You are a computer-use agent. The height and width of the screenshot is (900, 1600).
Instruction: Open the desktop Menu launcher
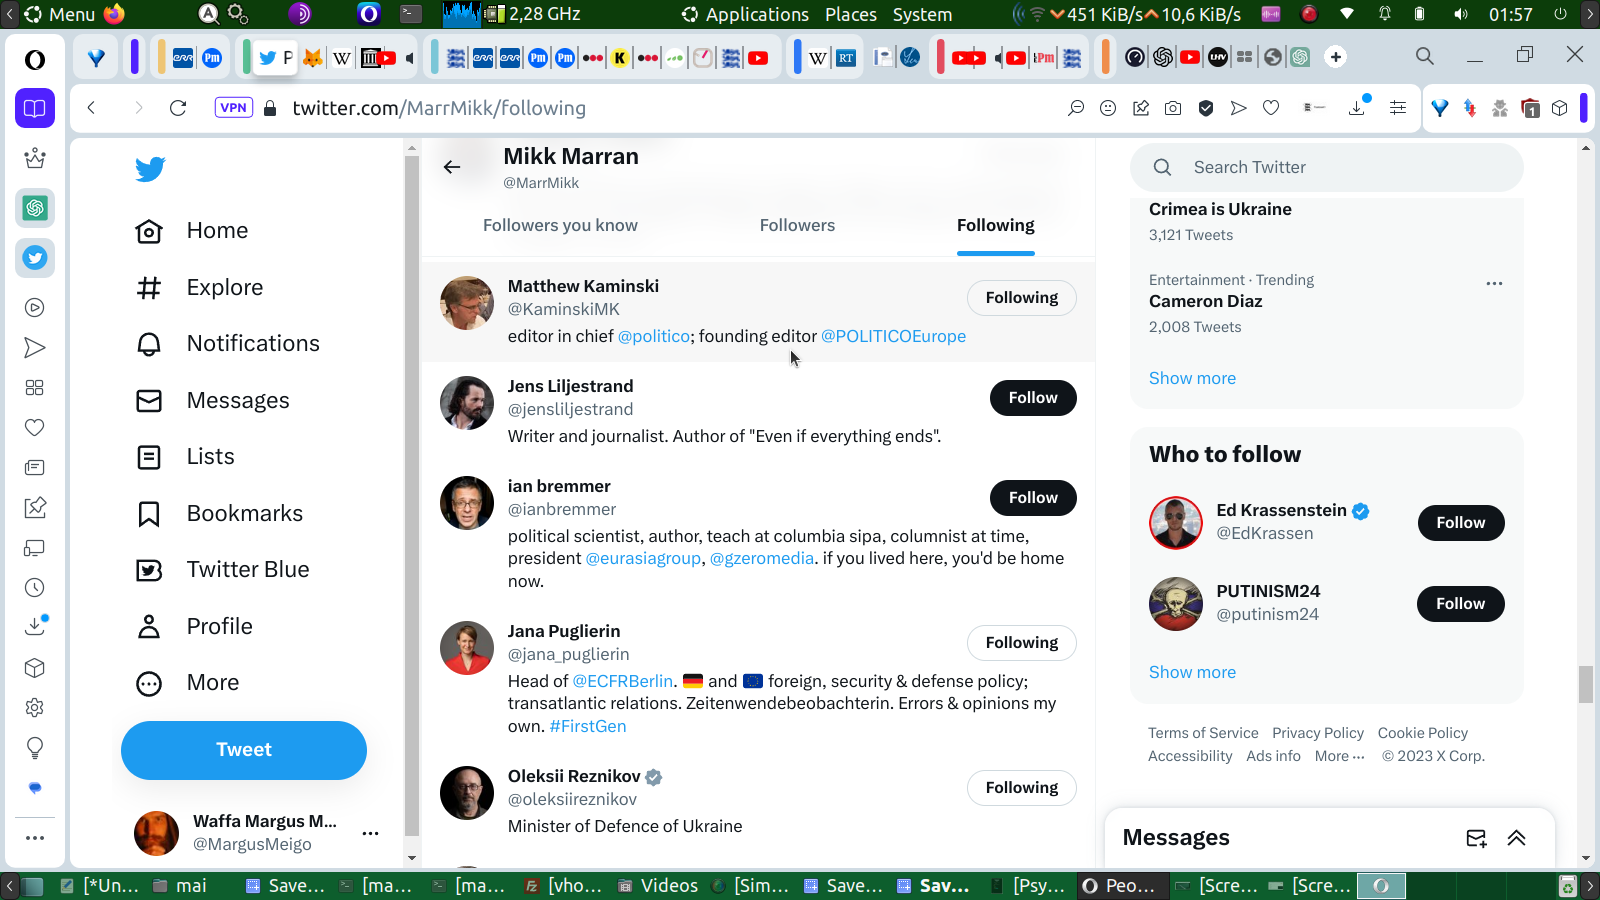coord(60,14)
